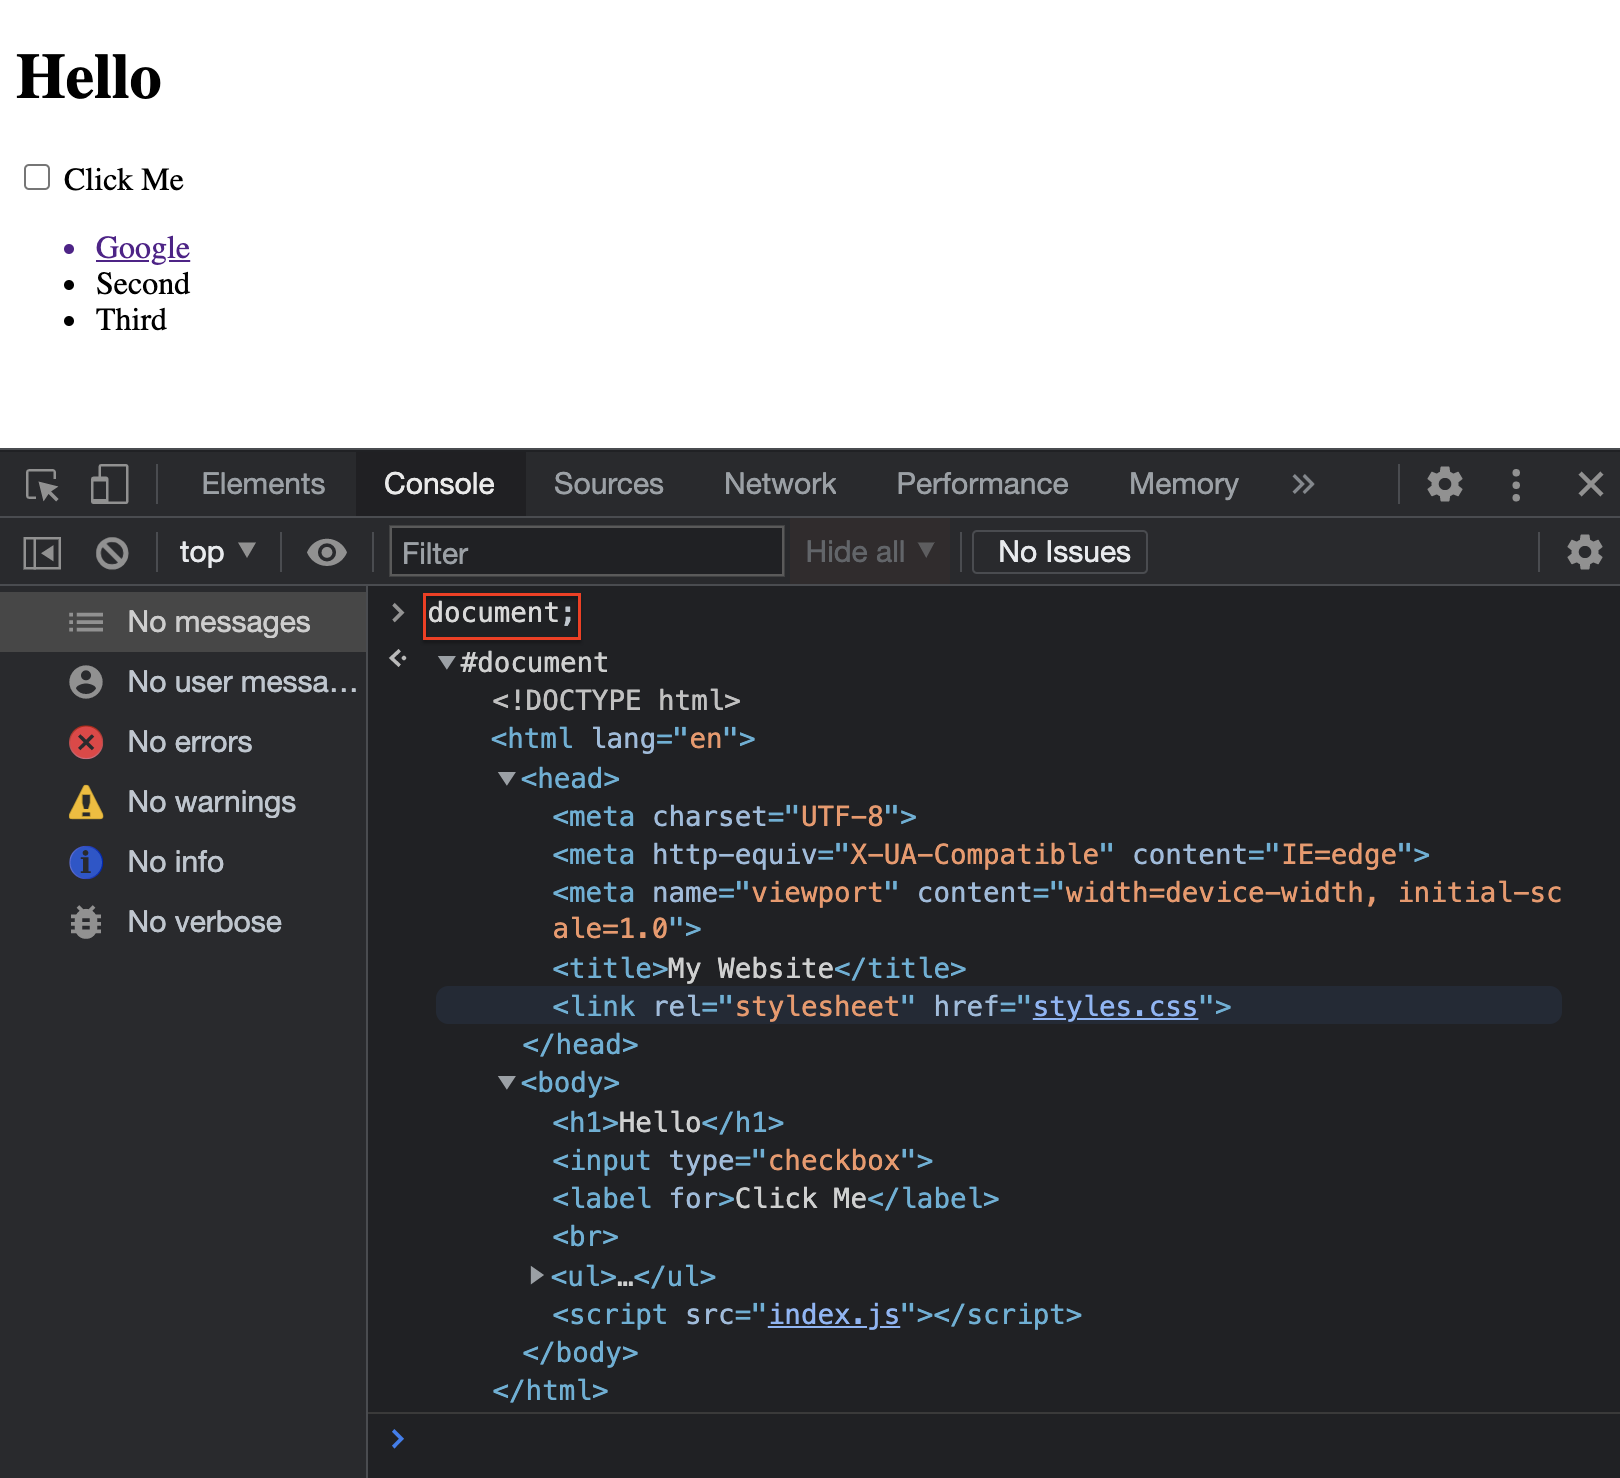The image size is (1620, 1478).
Task: Click the red error icon
Action: [x=86, y=742]
